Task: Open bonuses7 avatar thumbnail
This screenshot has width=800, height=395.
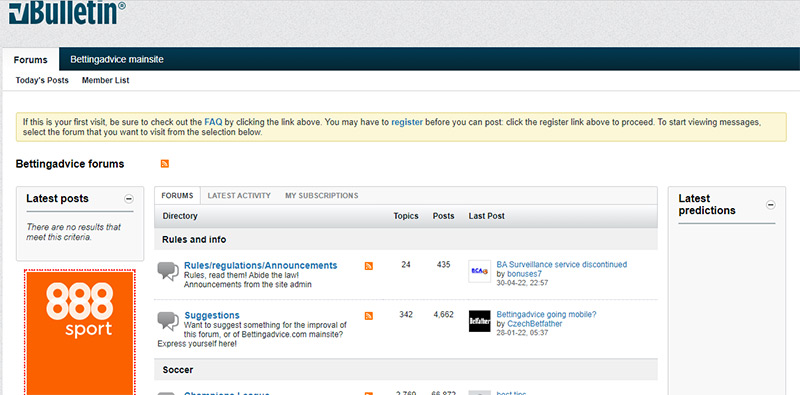Action: point(480,271)
